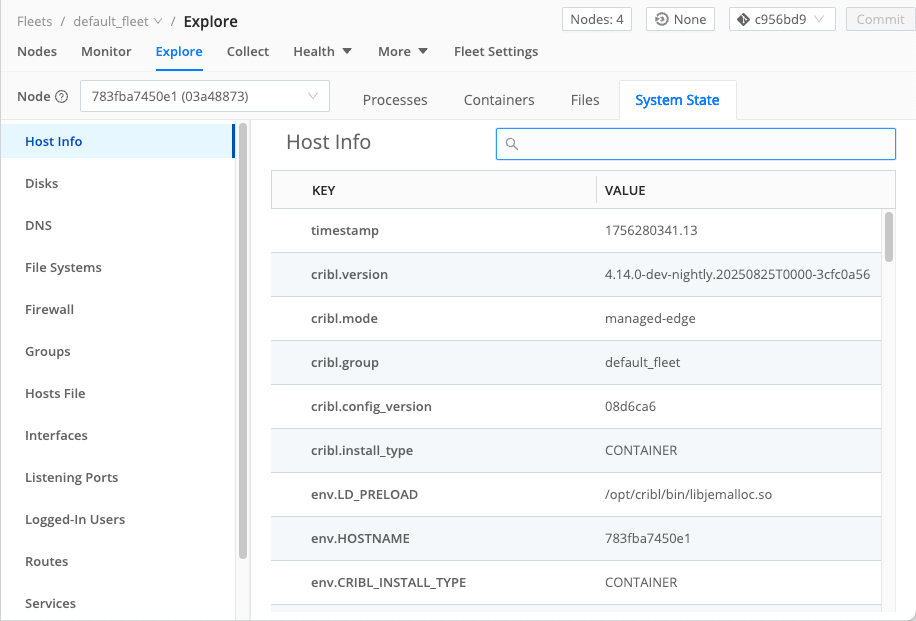Switch to the Containers tab

coord(499,100)
